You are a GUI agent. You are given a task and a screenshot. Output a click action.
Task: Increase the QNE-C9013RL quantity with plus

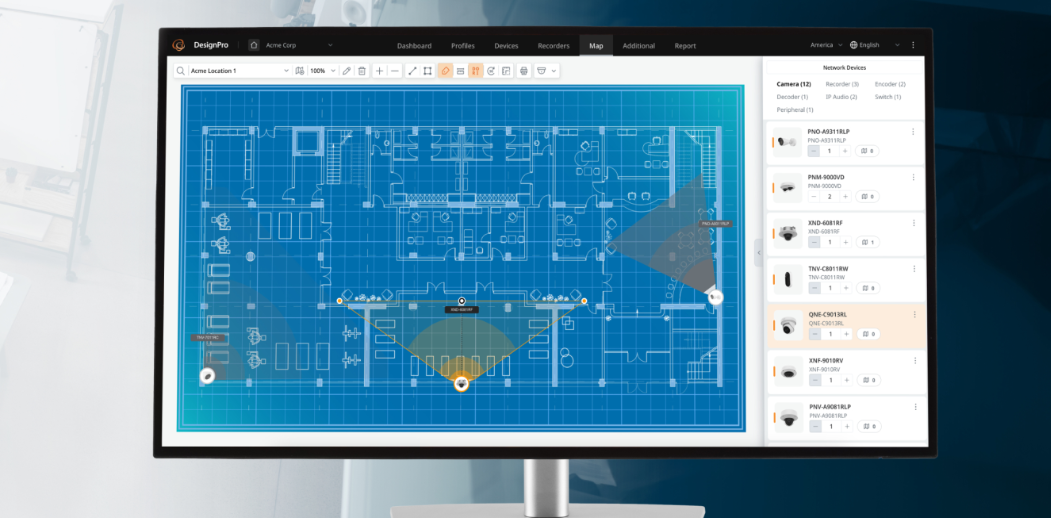pos(847,334)
